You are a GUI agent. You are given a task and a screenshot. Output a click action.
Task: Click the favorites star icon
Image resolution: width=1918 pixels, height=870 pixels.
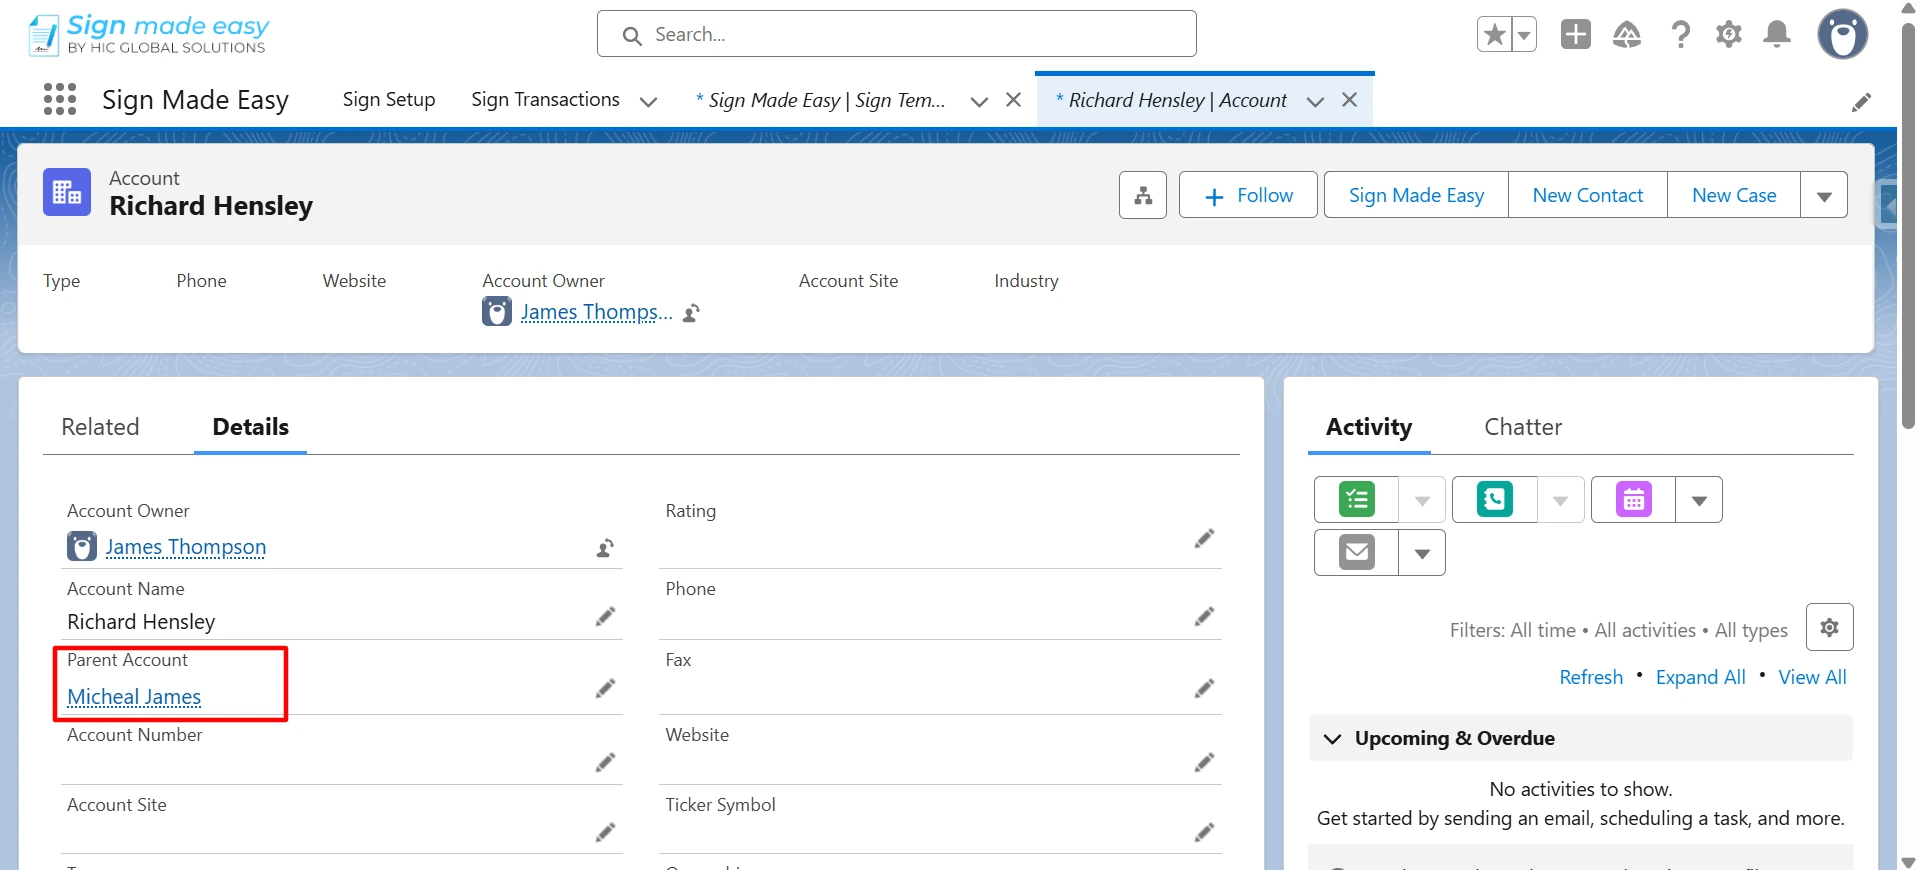pos(1494,35)
